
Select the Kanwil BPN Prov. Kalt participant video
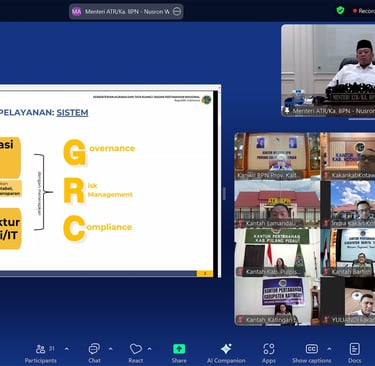[x=277, y=156]
